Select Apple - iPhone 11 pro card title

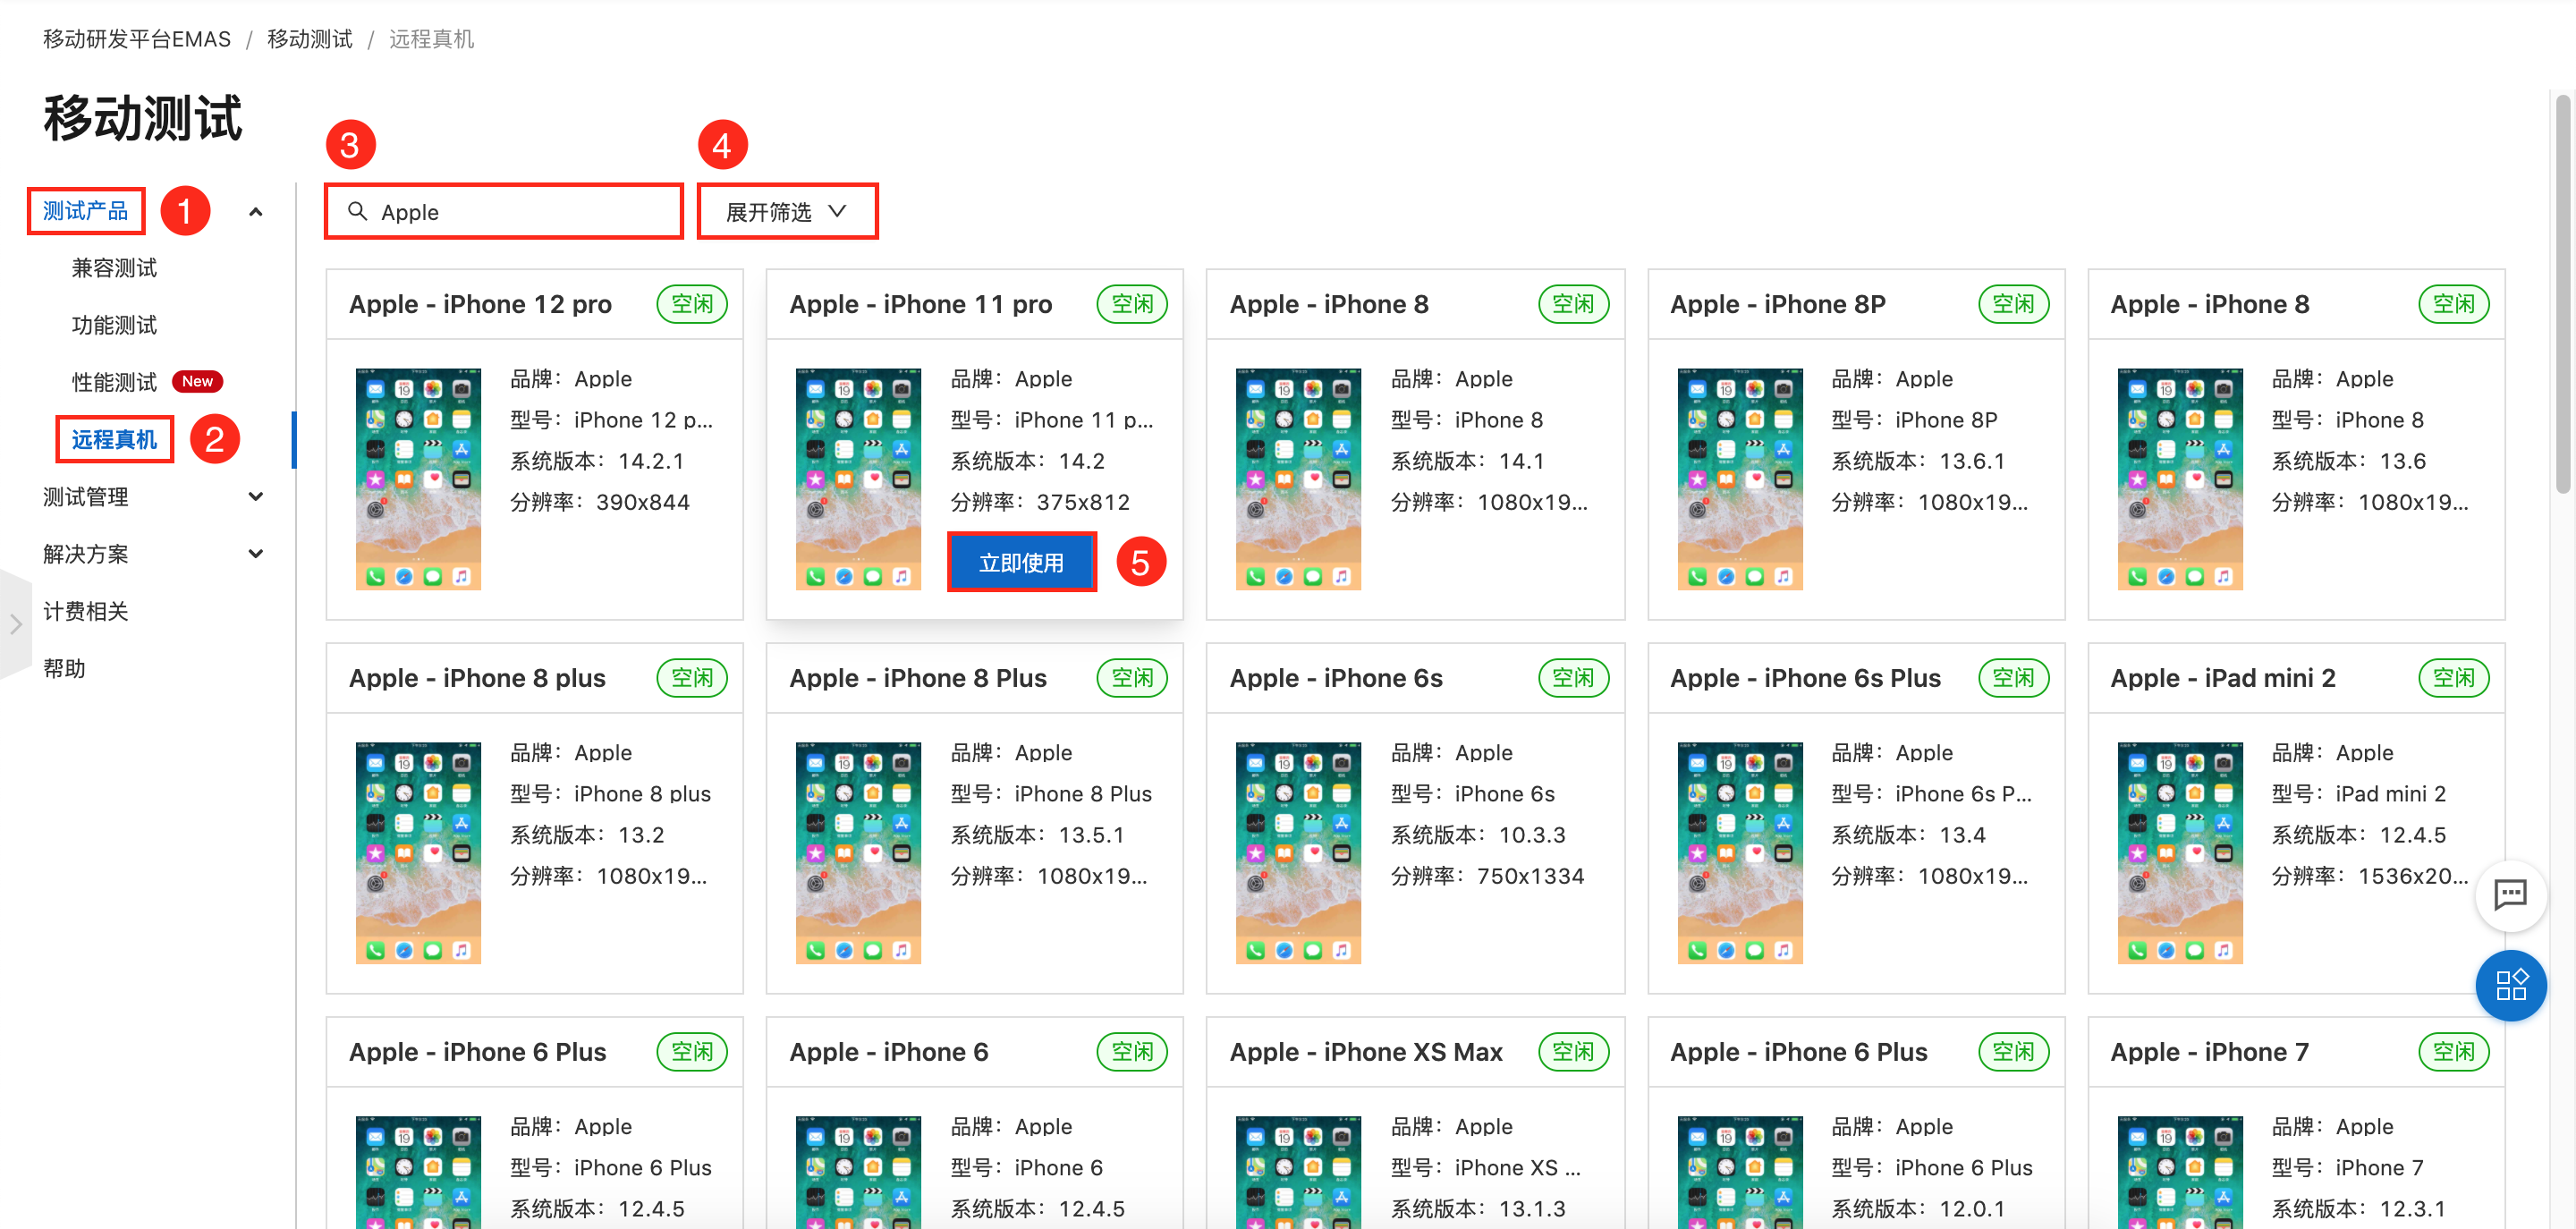coord(920,304)
